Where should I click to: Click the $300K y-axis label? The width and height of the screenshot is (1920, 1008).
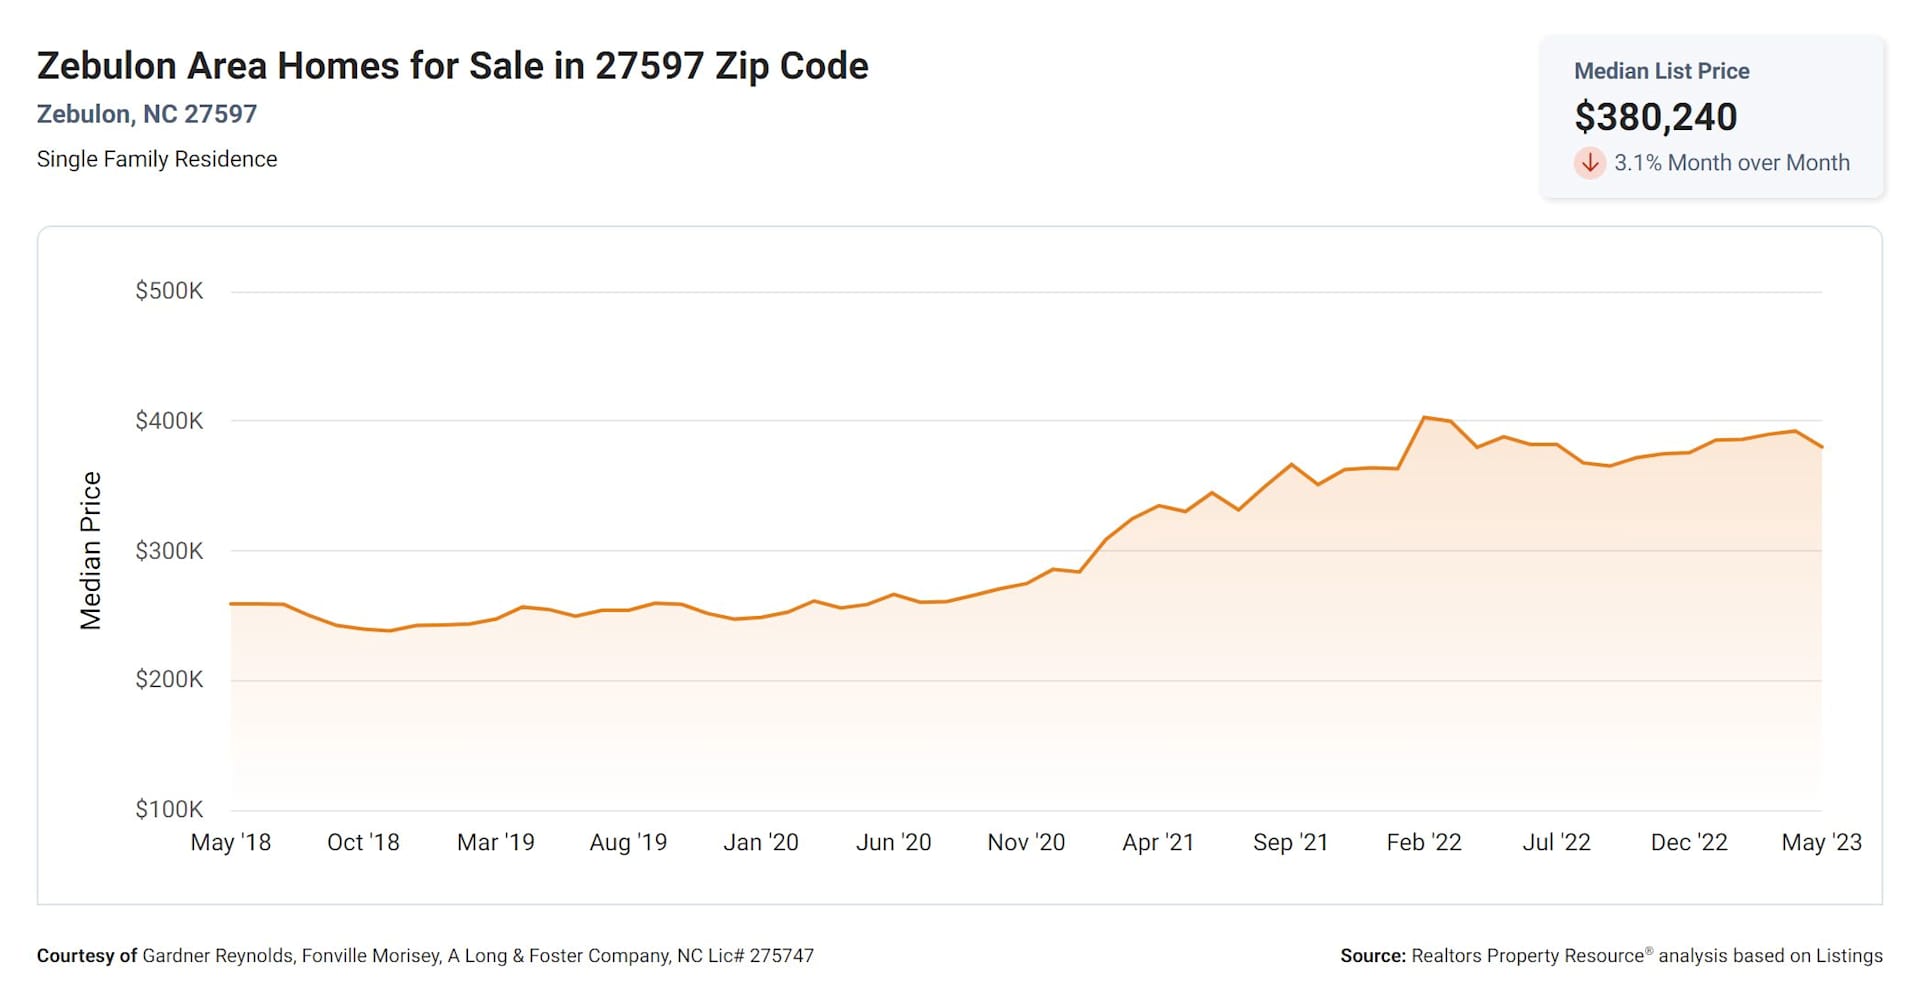point(169,551)
